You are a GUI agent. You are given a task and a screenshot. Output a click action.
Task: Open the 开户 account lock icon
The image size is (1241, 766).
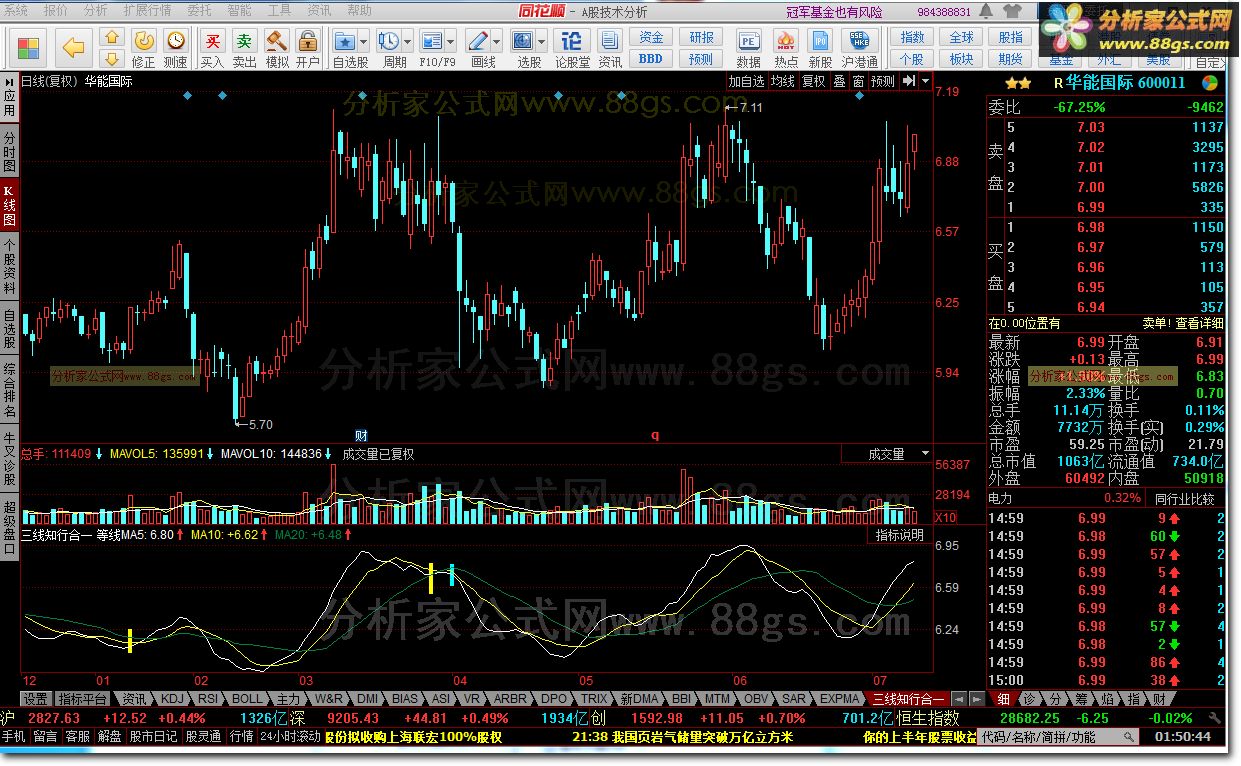(308, 47)
